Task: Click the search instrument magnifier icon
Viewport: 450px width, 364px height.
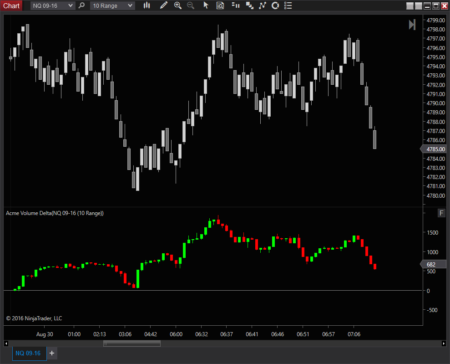Action: (x=82, y=5)
